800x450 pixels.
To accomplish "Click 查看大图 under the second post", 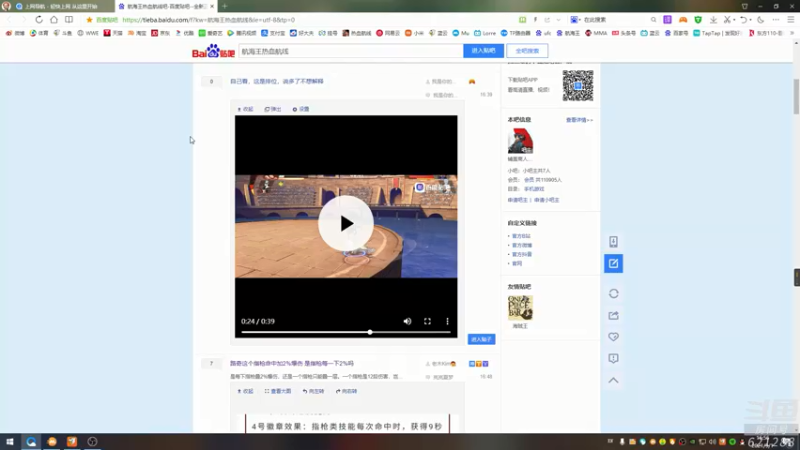I will [x=278, y=391].
